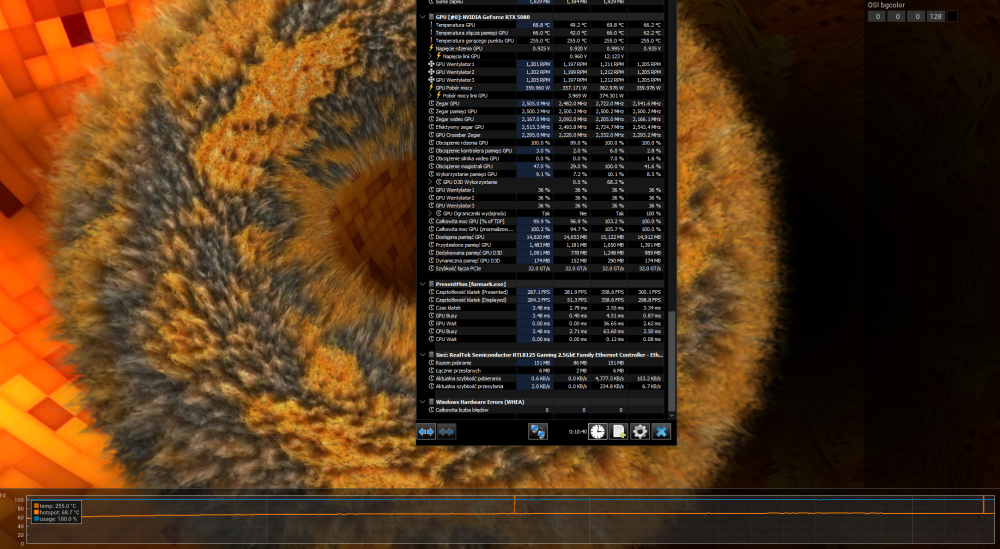This screenshot has height=549, width=1000.
Task: Click the icon beside Efektywny zegar GPU
Action: pyautogui.click(x=432, y=127)
